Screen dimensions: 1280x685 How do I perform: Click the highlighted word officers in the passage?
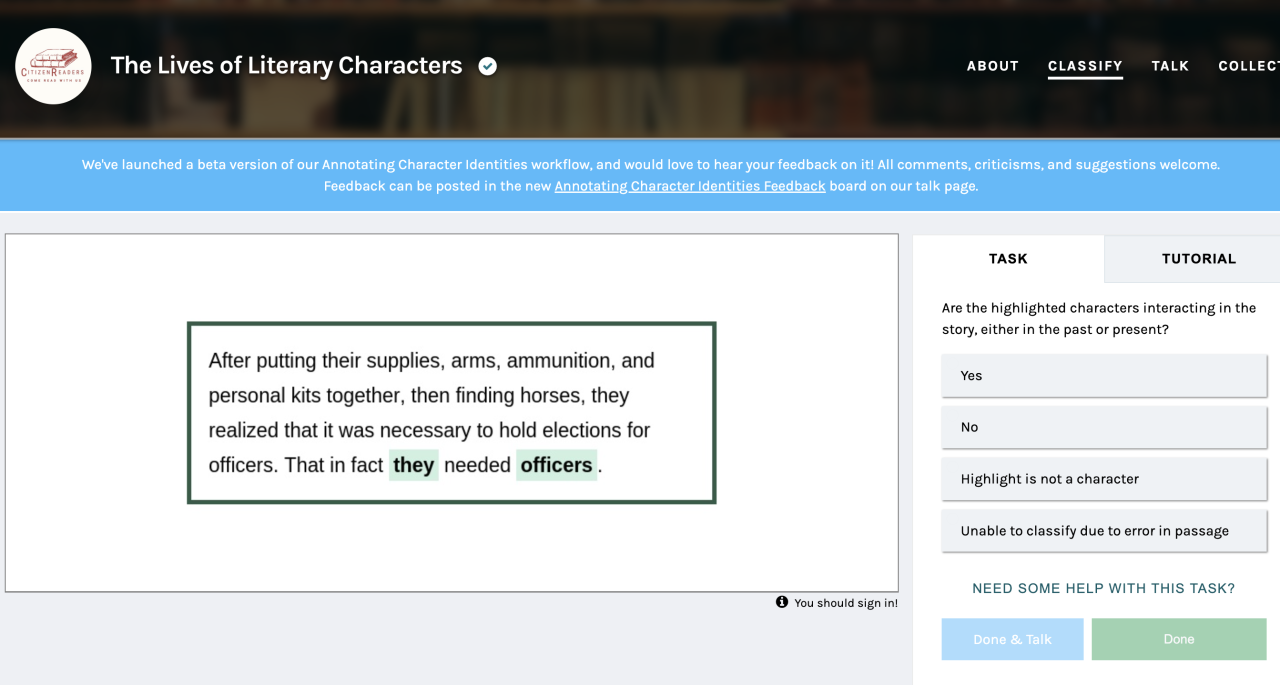[556, 465]
